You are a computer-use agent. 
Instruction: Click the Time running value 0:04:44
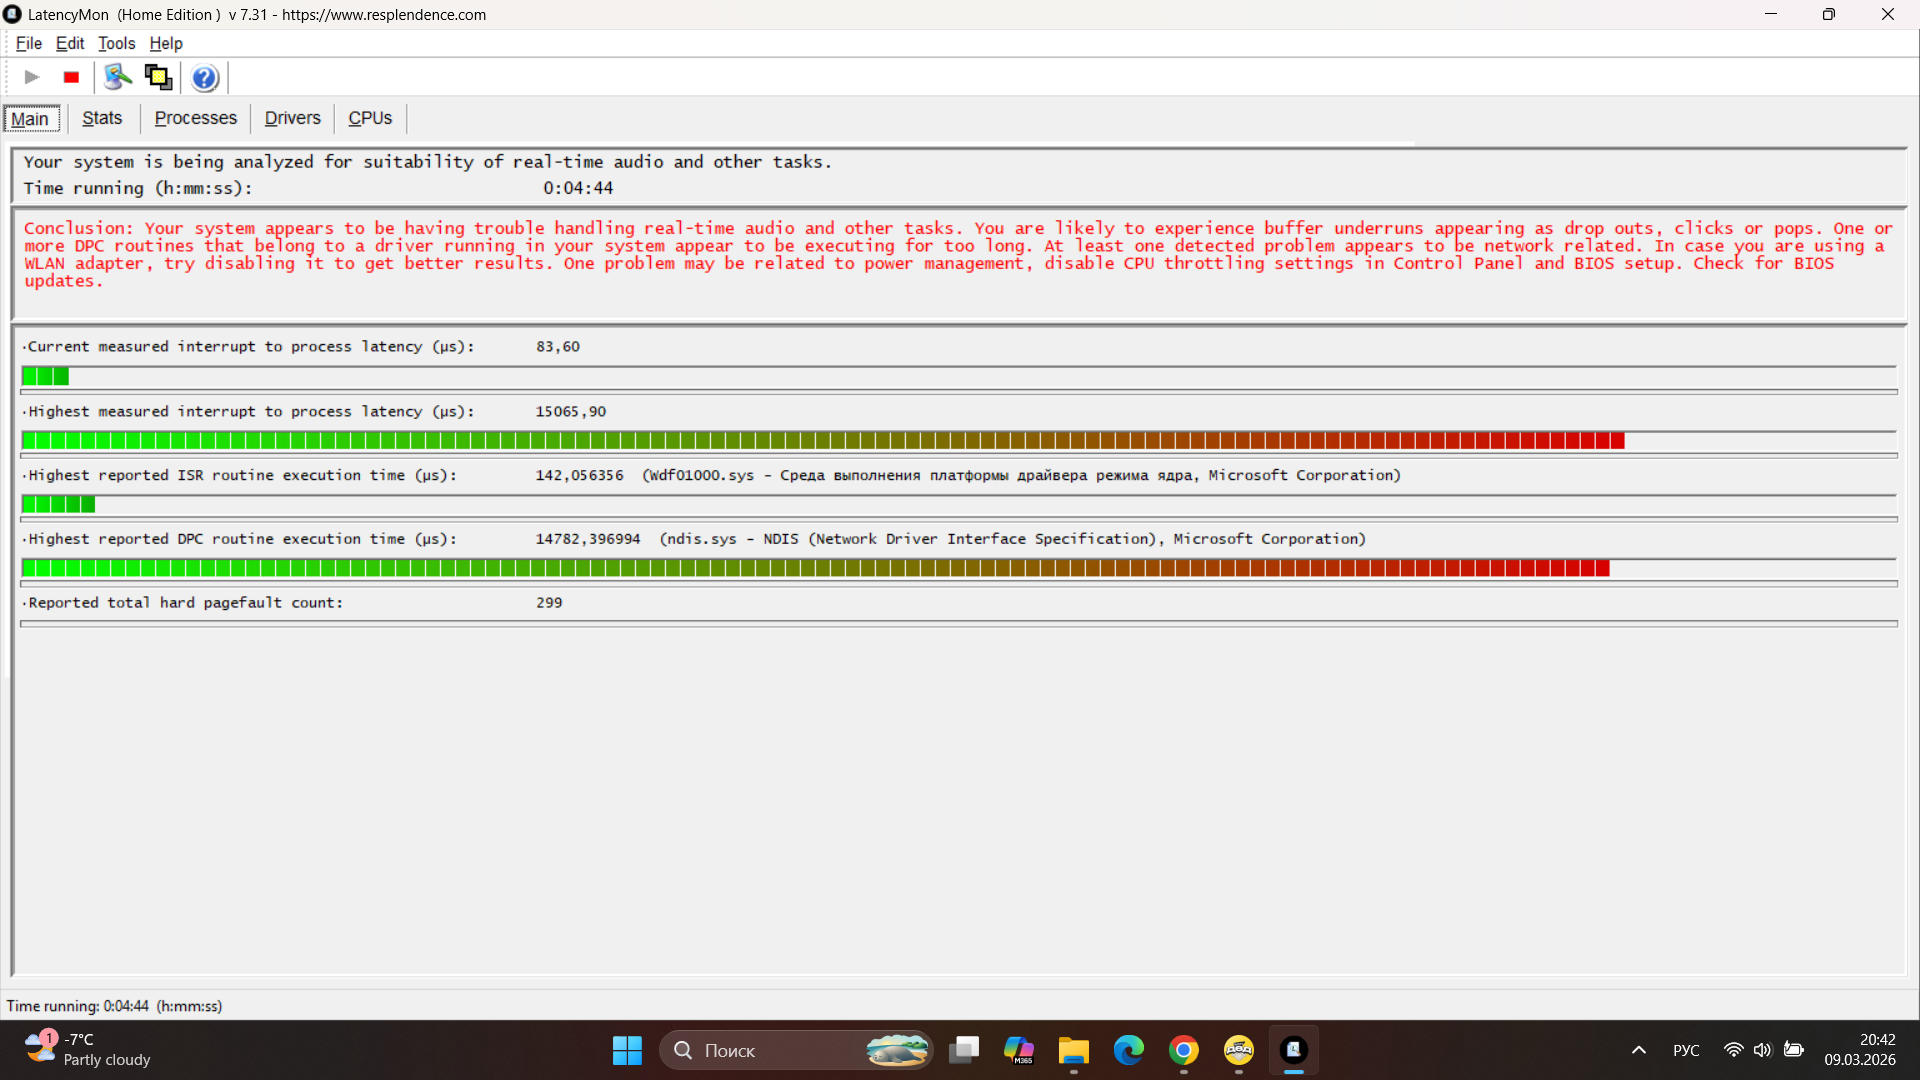pos(578,188)
